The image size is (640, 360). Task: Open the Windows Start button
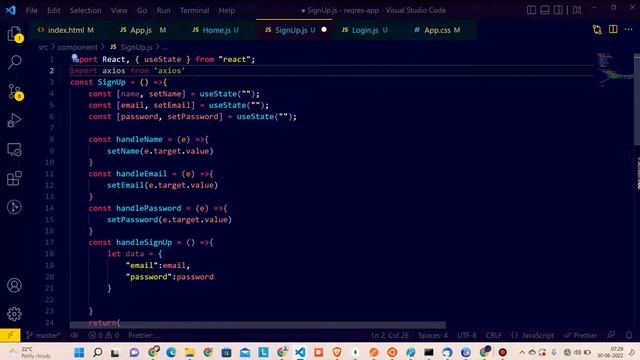point(79,352)
